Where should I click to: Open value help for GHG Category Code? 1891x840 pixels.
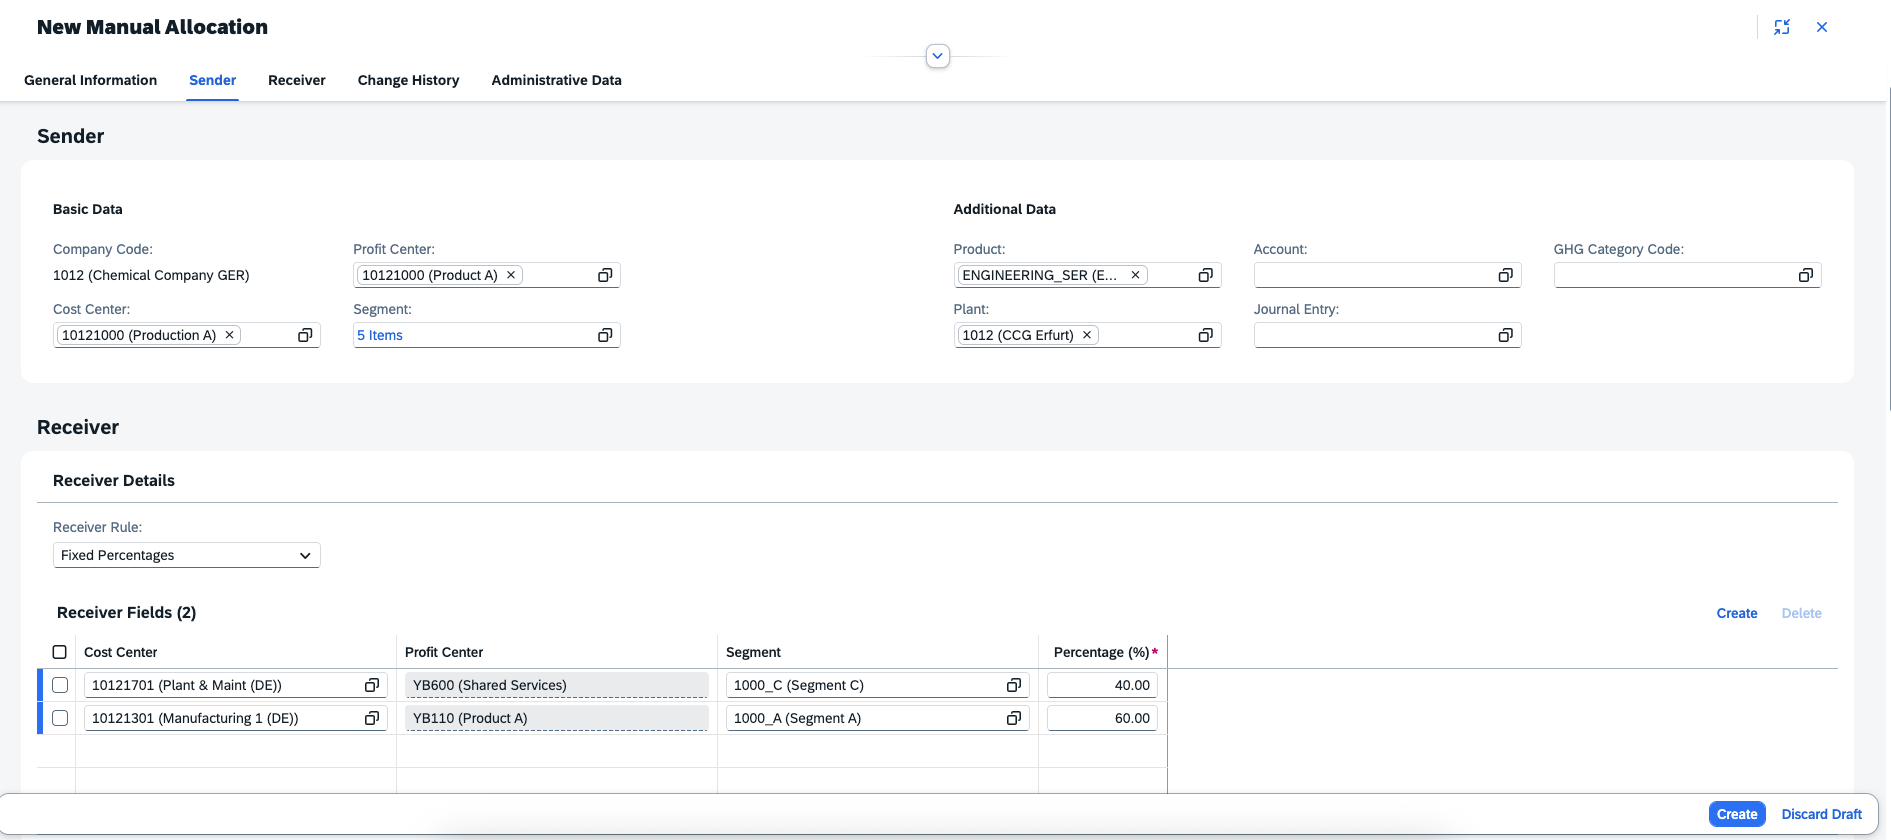pos(1805,275)
